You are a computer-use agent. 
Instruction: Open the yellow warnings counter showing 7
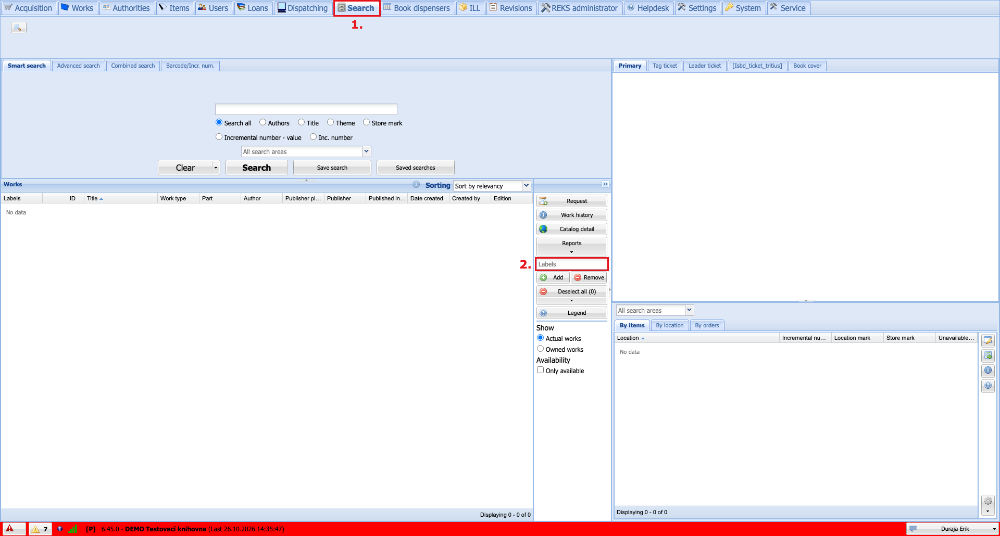coord(40,529)
